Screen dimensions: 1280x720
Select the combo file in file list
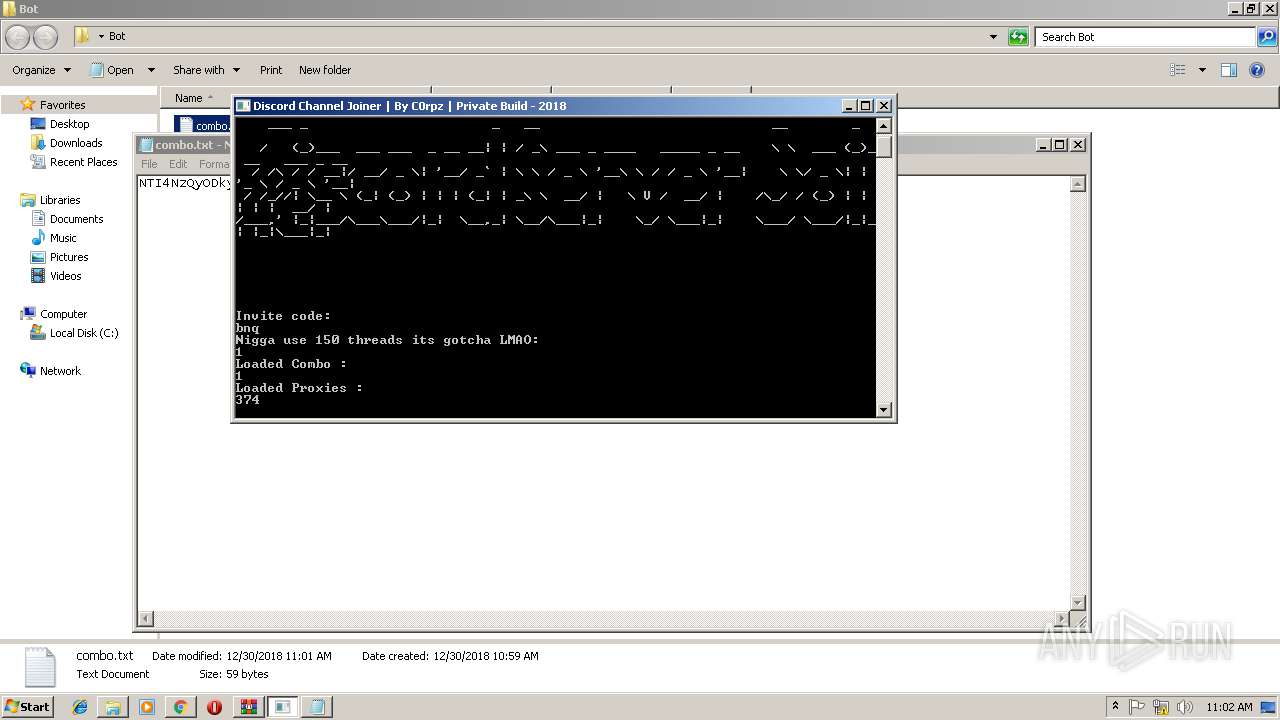202,125
